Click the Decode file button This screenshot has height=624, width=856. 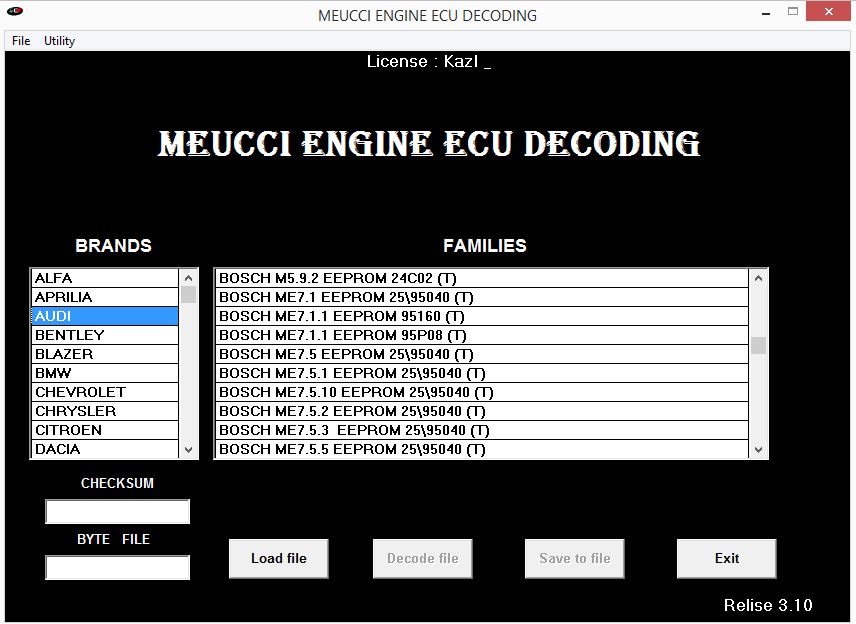point(423,558)
